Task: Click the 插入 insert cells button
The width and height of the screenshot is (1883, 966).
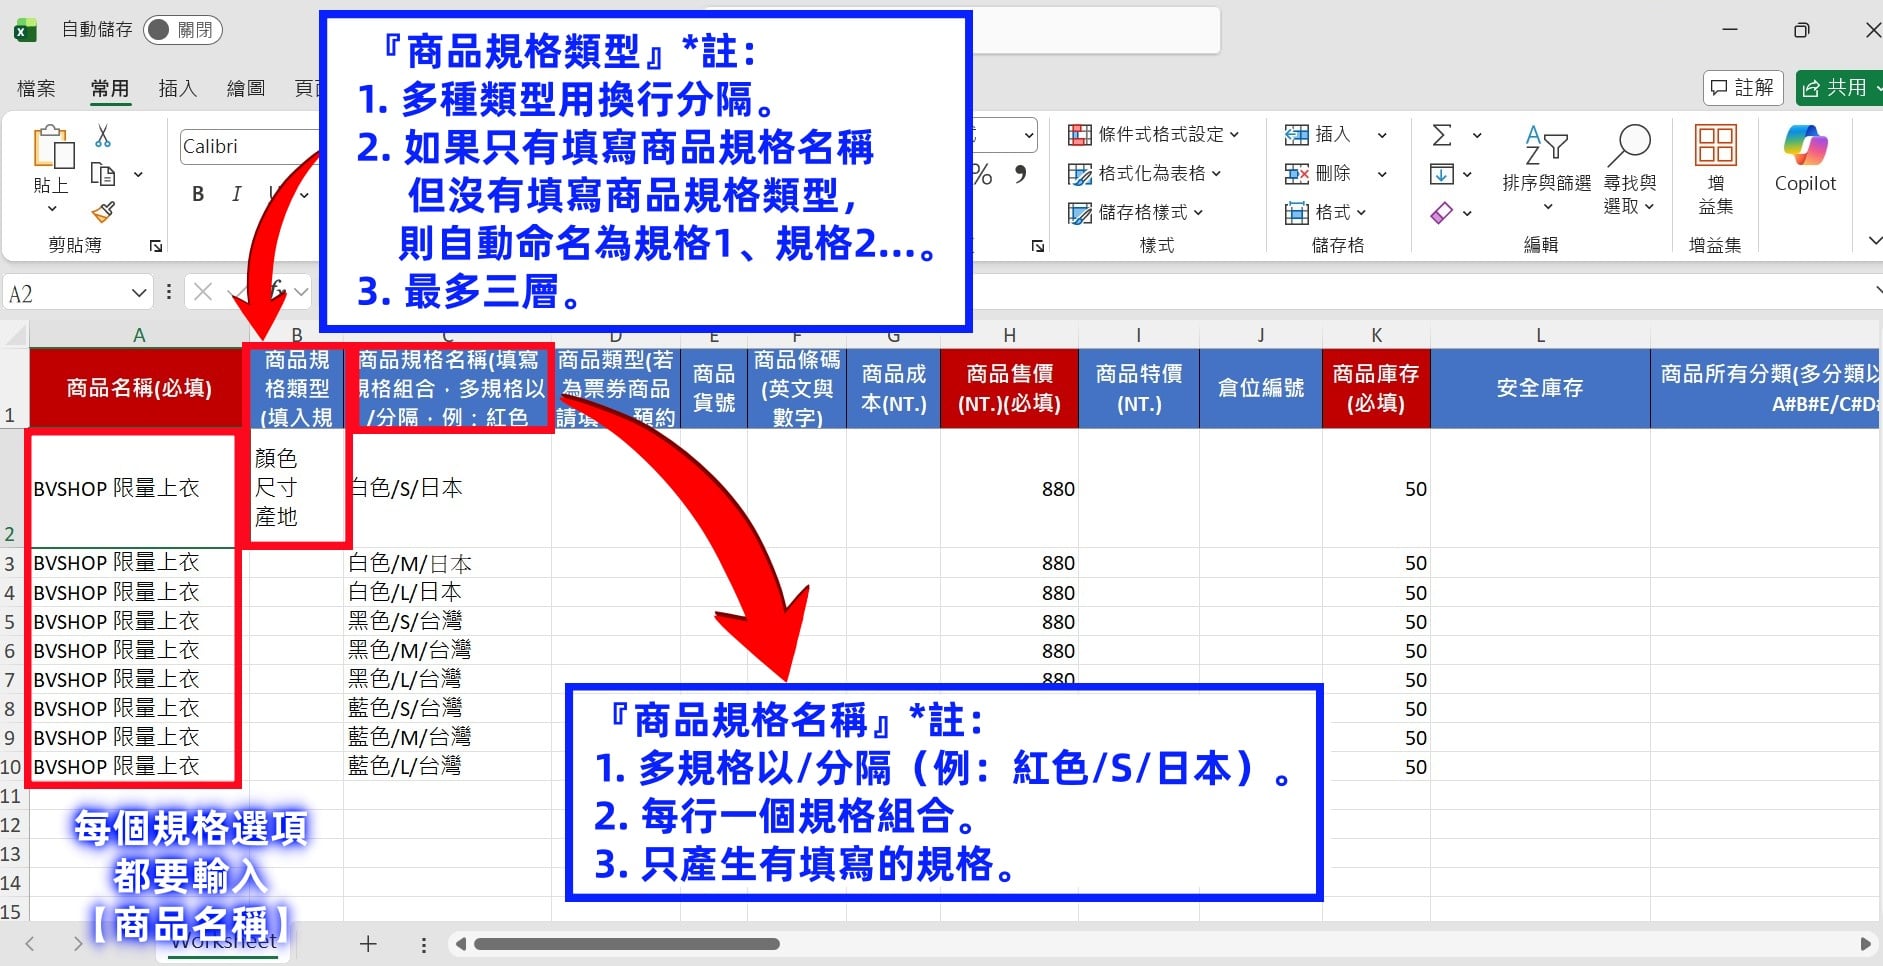Action: click(1318, 134)
